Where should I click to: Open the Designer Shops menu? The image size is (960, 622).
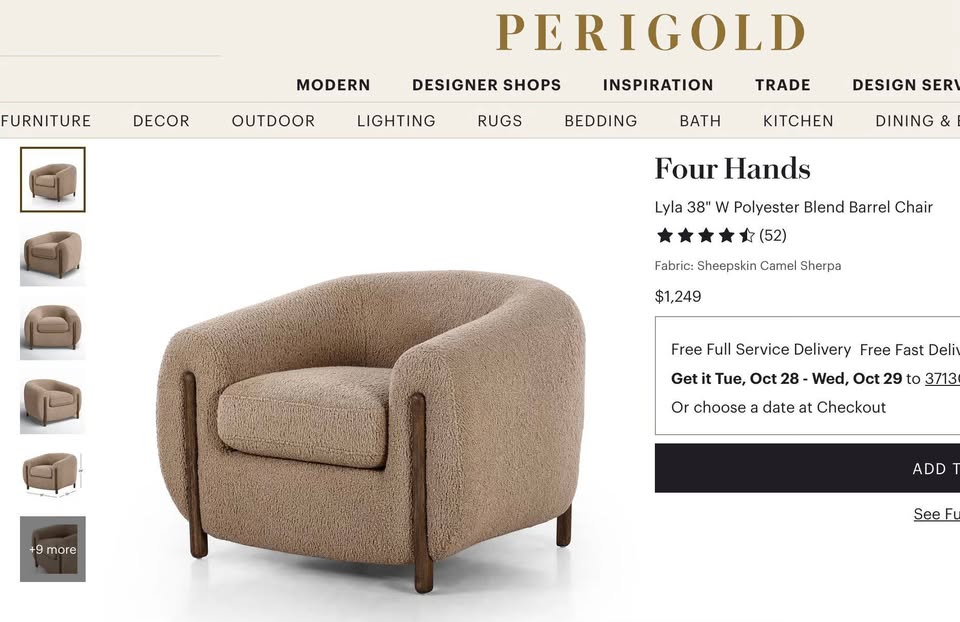pyautogui.click(x=486, y=85)
